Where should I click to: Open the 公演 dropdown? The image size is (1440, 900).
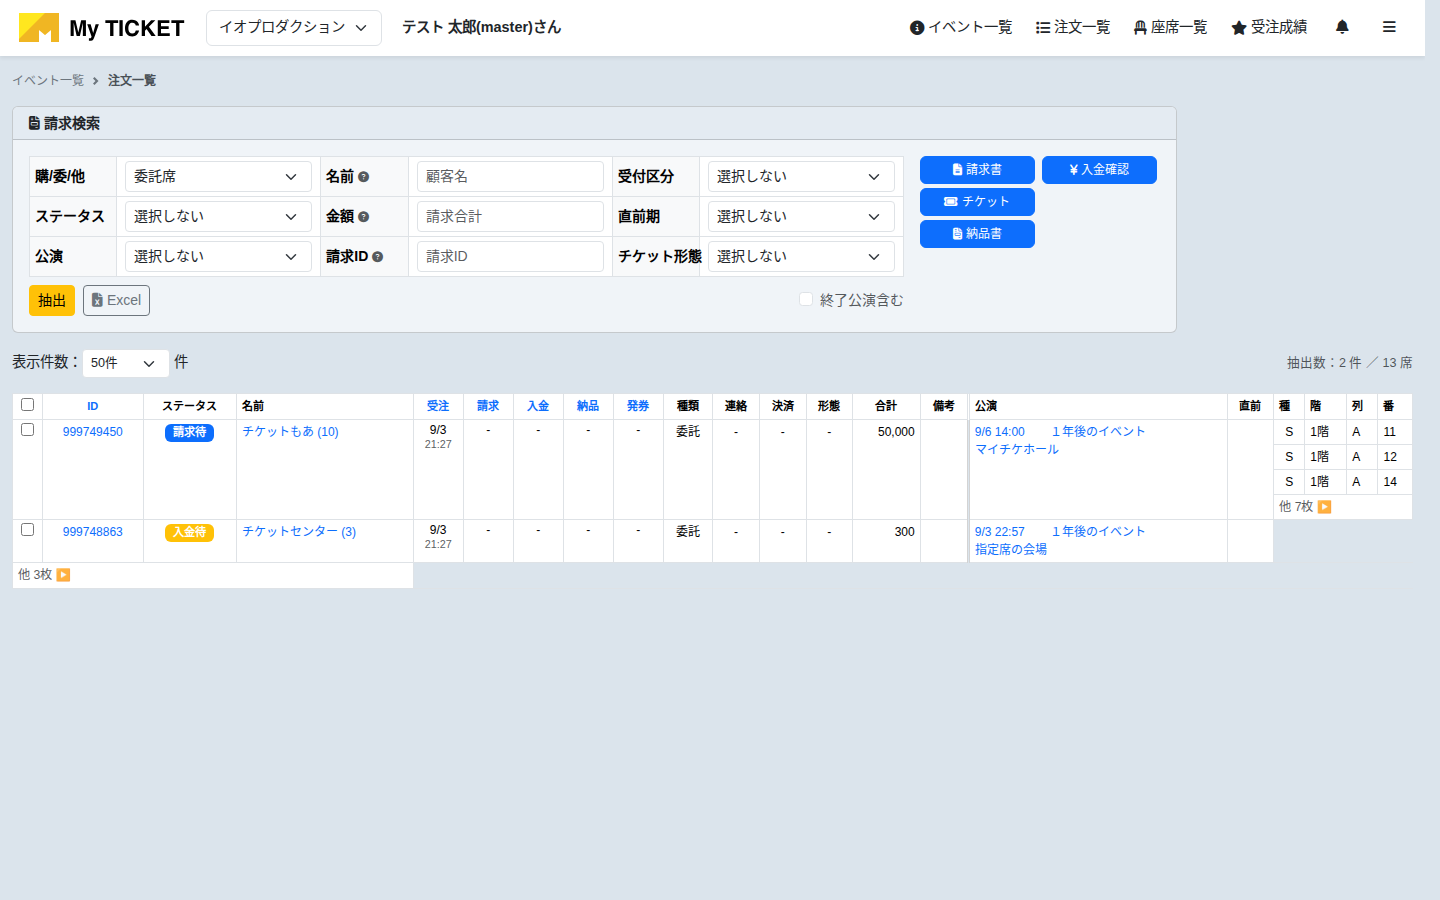coord(218,256)
